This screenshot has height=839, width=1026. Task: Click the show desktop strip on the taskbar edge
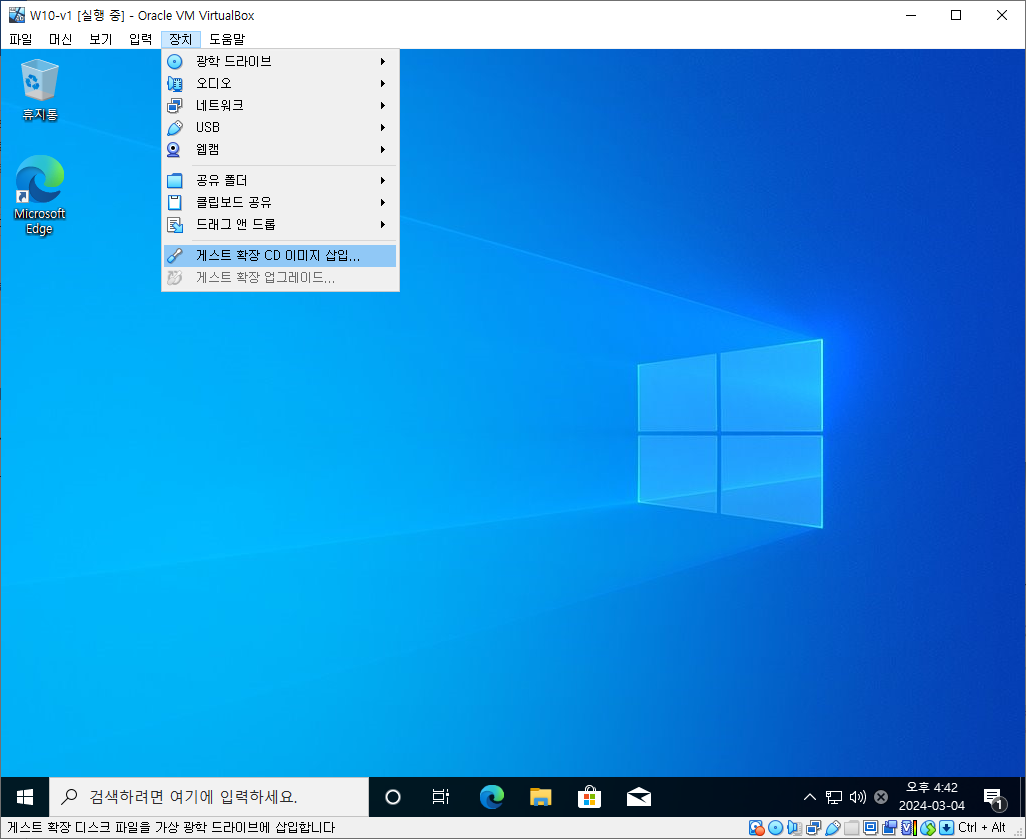pyautogui.click(x=1022, y=797)
